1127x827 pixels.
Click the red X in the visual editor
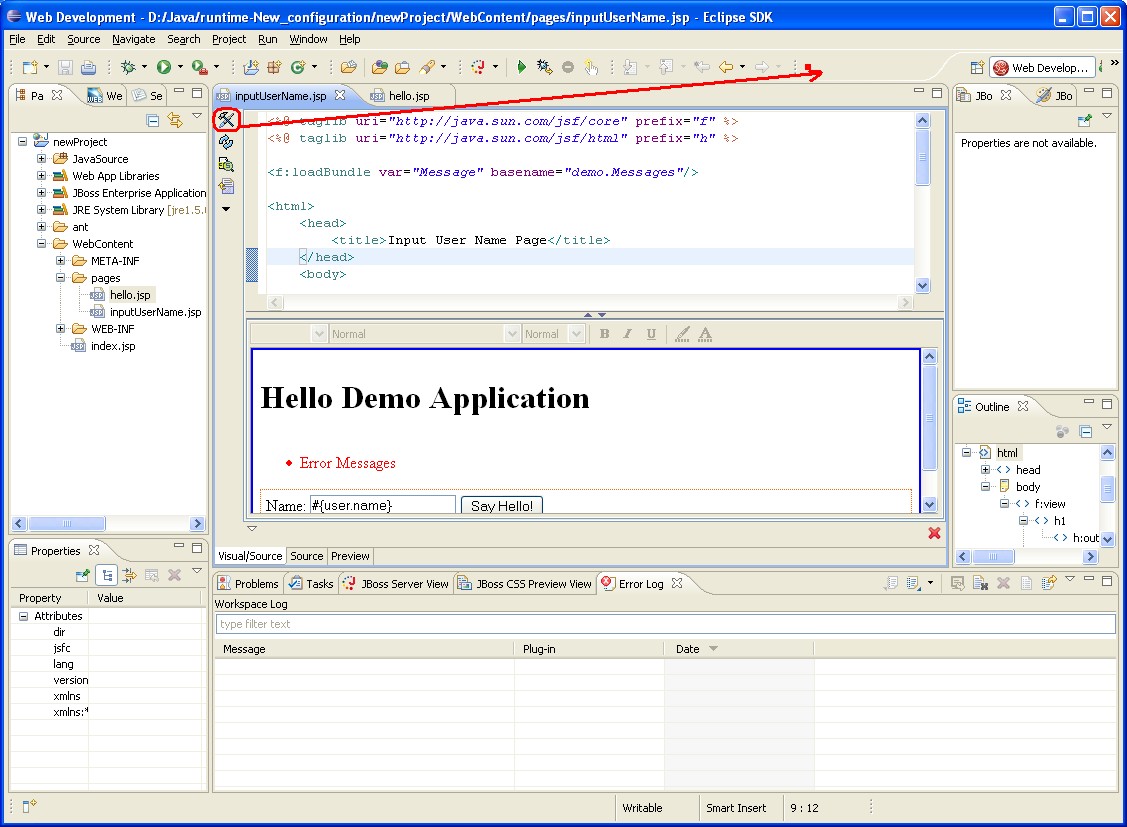pos(934,533)
